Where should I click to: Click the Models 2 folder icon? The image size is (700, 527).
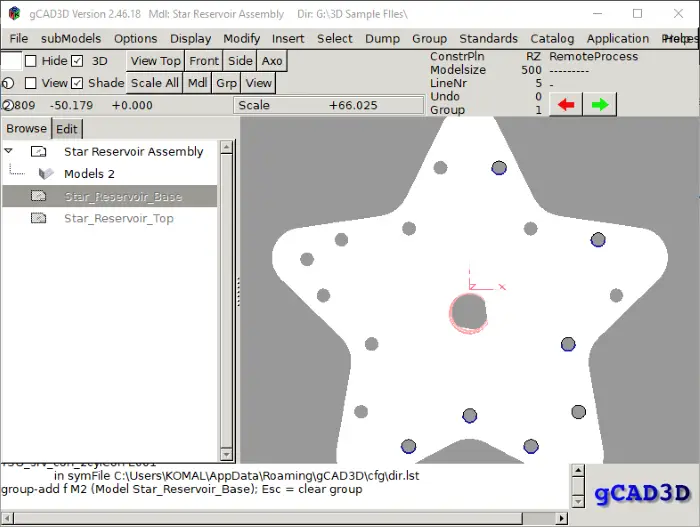pos(46,173)
